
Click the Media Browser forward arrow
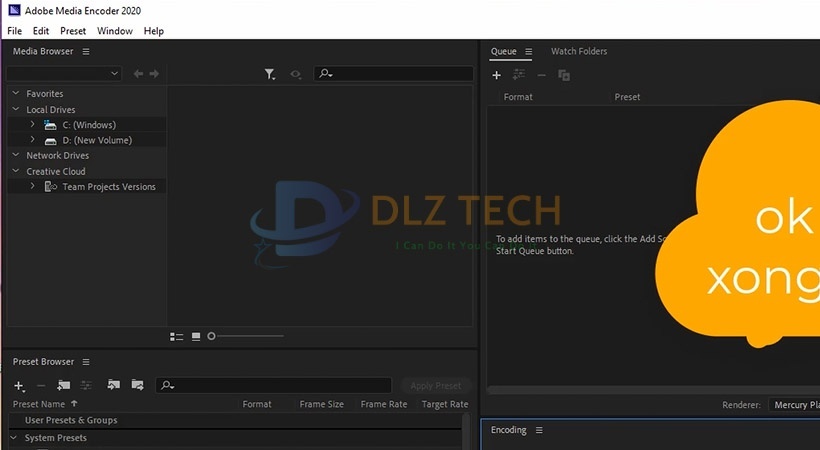click(154, 74)
